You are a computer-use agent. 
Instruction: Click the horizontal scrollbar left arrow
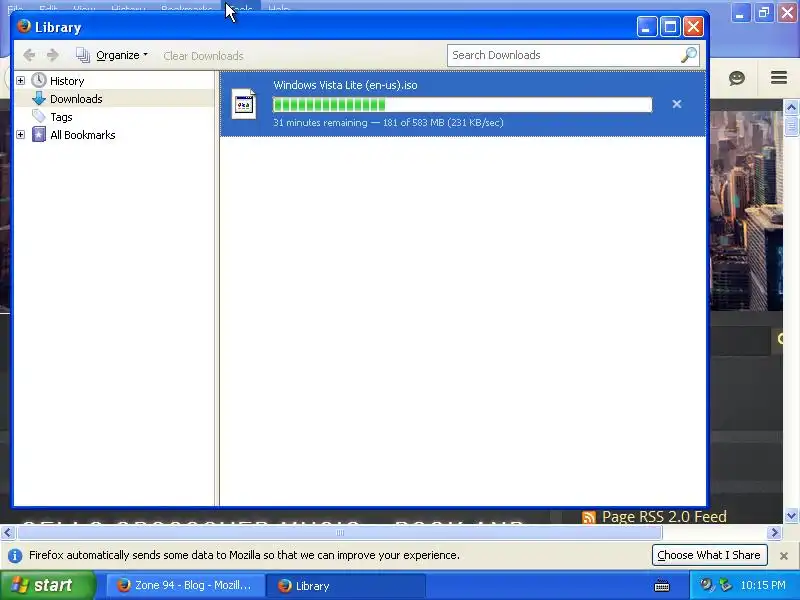[7, 533]
